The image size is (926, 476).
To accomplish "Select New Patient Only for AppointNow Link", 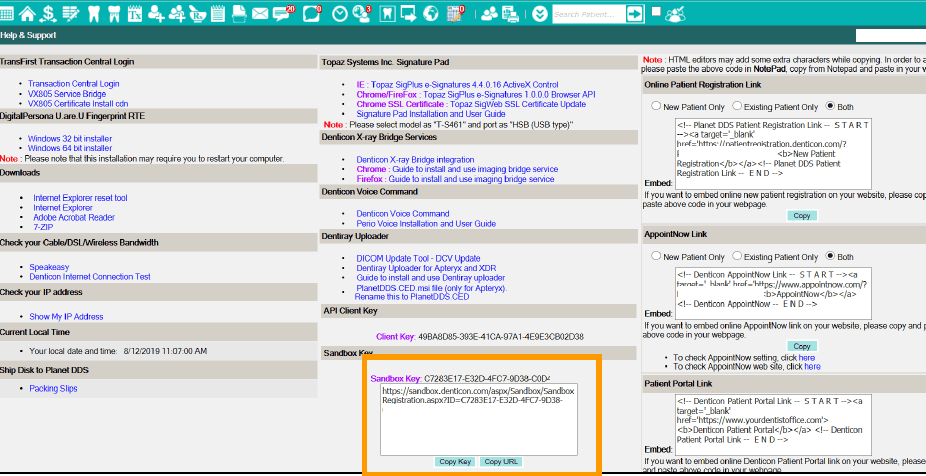I will 656,256.
